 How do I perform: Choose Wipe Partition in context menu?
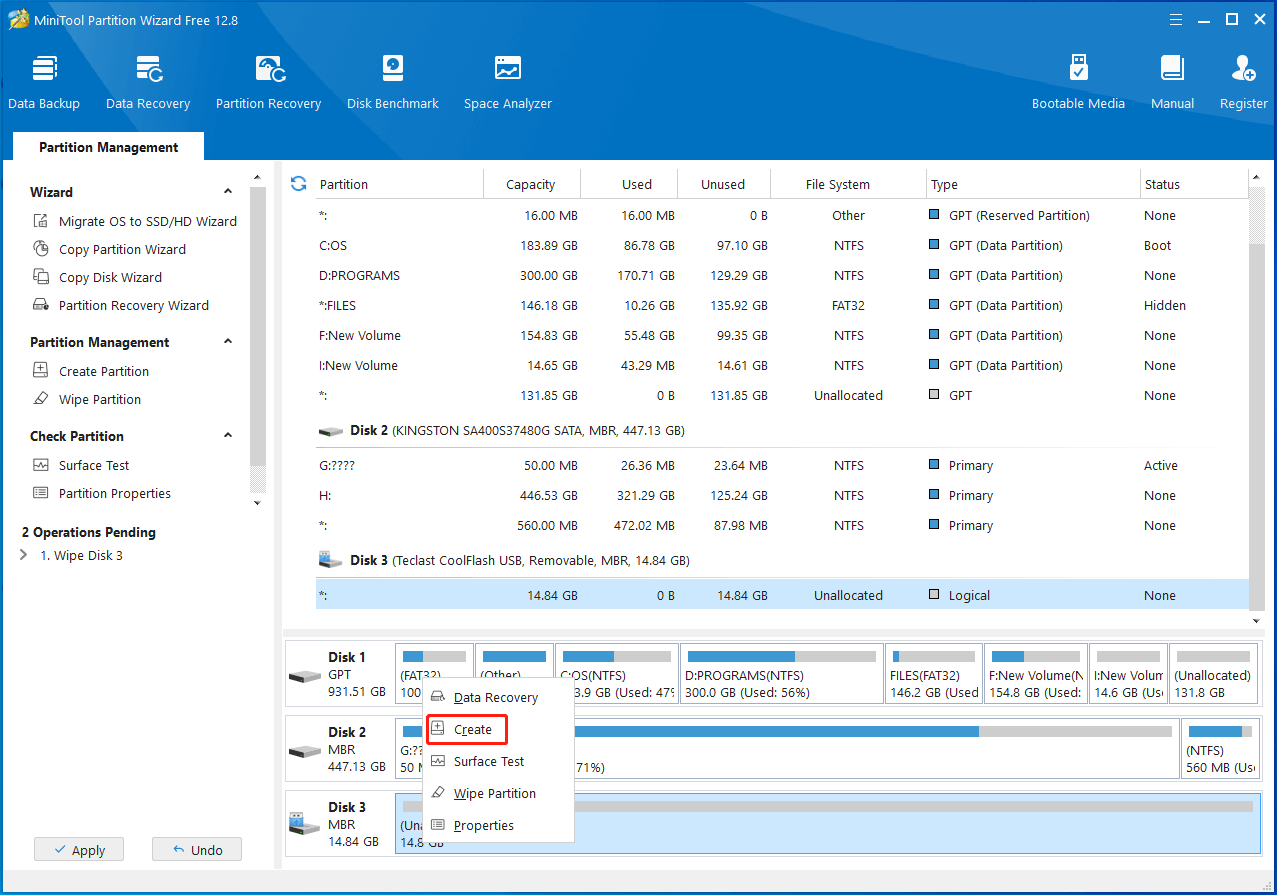tap(495, 794)
